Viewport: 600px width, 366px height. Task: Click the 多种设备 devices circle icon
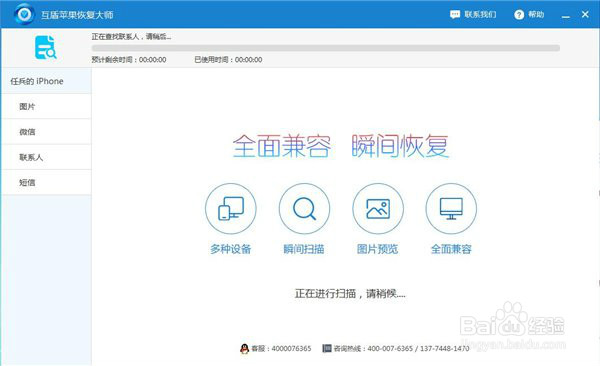(x=231, y=209)
